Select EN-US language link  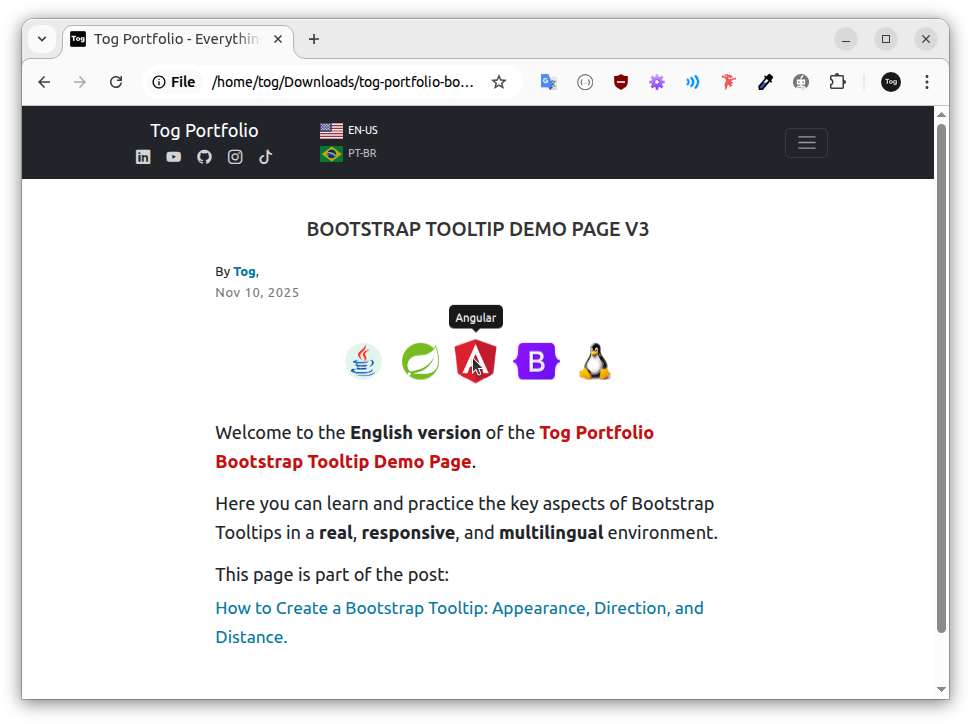click(363, 131)
